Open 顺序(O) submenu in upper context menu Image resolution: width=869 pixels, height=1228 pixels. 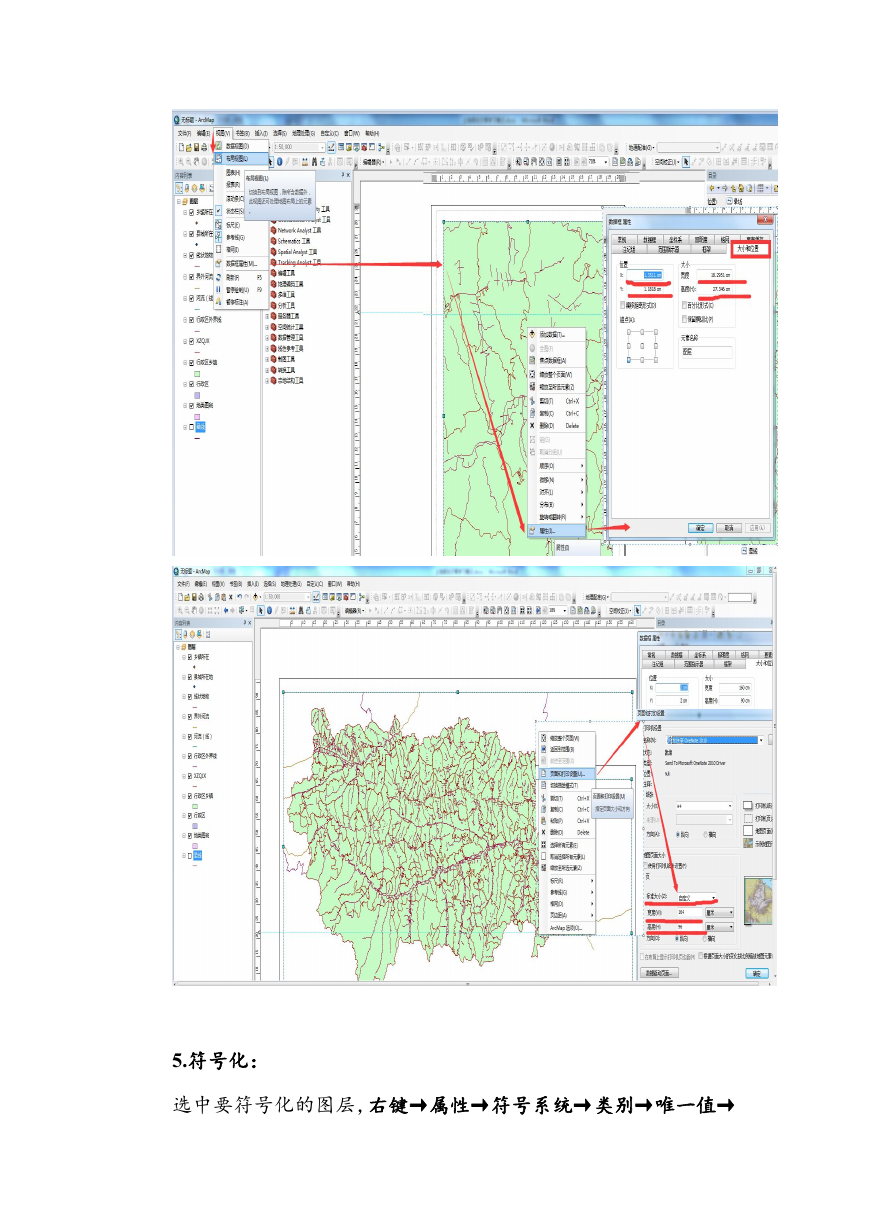556,466
